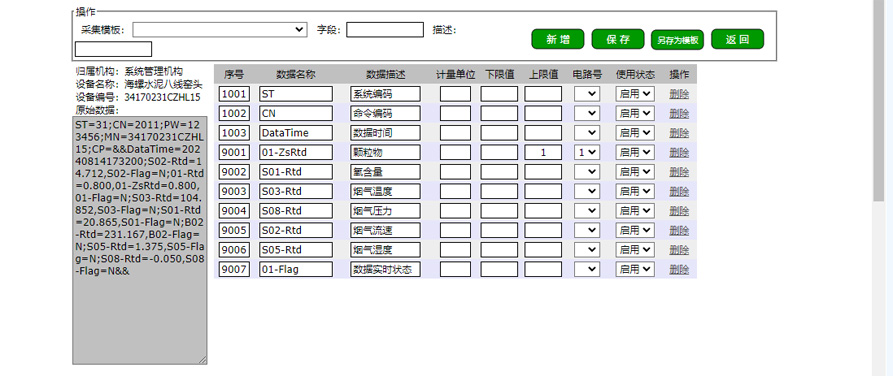Click the data name field 01-ZsRtd

(296, 152)
